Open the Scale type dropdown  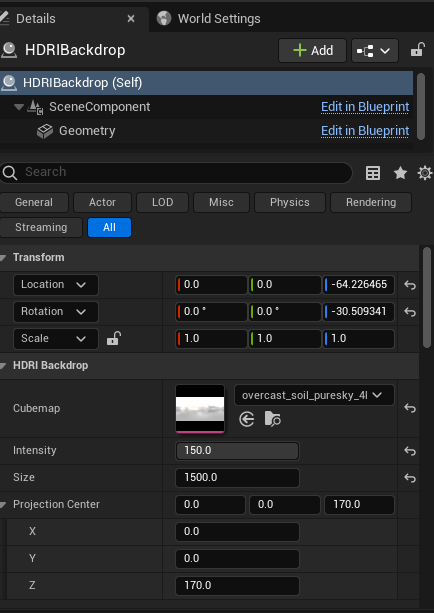(x=56, y=339)
